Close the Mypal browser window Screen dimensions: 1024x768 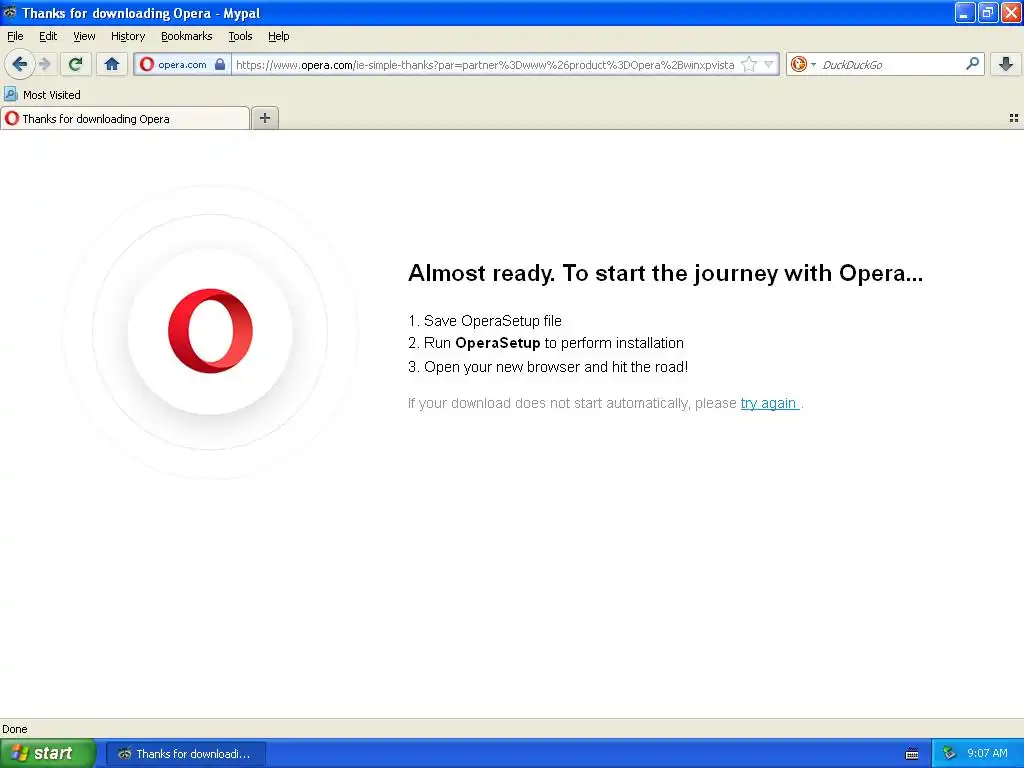(x=1011, y=12)
